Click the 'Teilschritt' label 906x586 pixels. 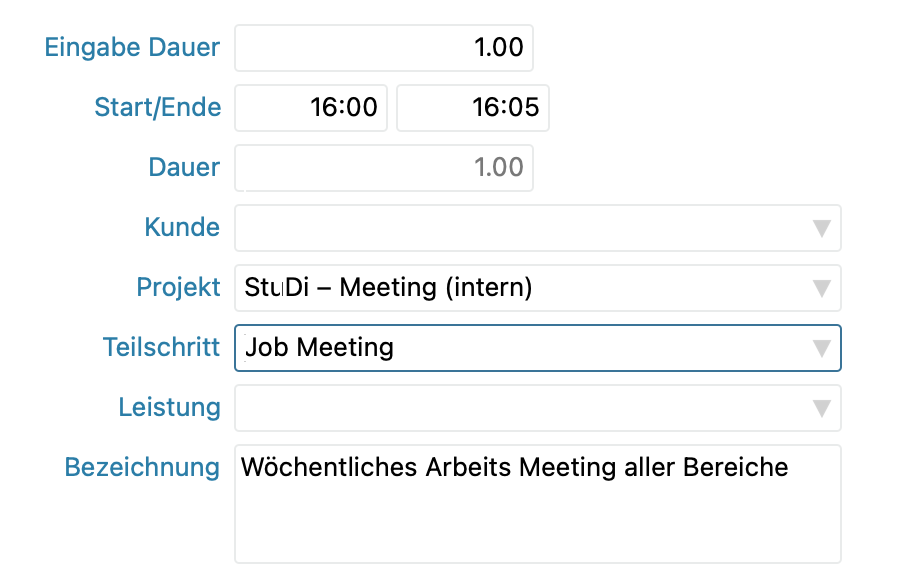click(161, 348)
